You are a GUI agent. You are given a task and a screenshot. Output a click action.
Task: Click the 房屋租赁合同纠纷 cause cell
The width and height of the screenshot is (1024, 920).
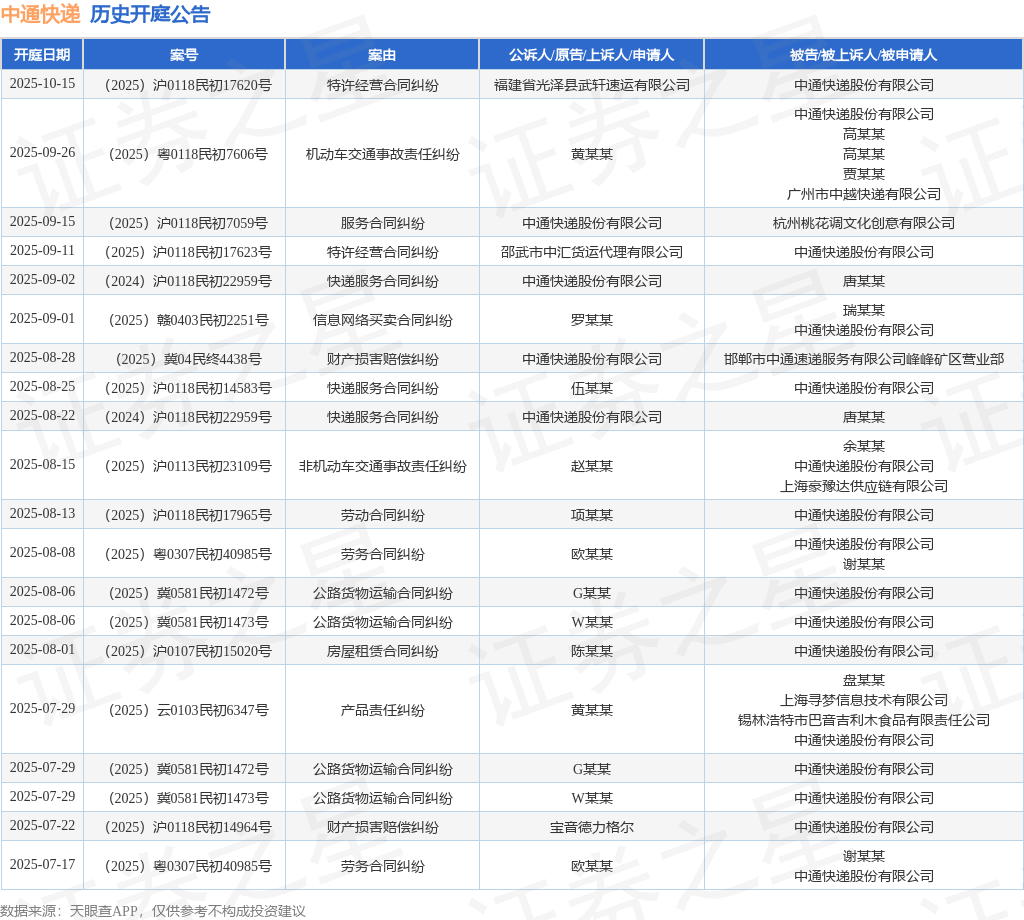click(x=382, y=651)
